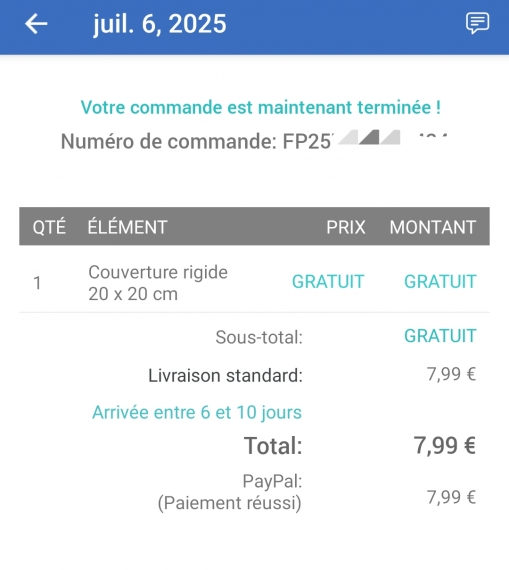Viewport: 509px width, 570px height.
Task: Tap the Sous-total GRATUIT value
Action: click(x=440, y=336)
